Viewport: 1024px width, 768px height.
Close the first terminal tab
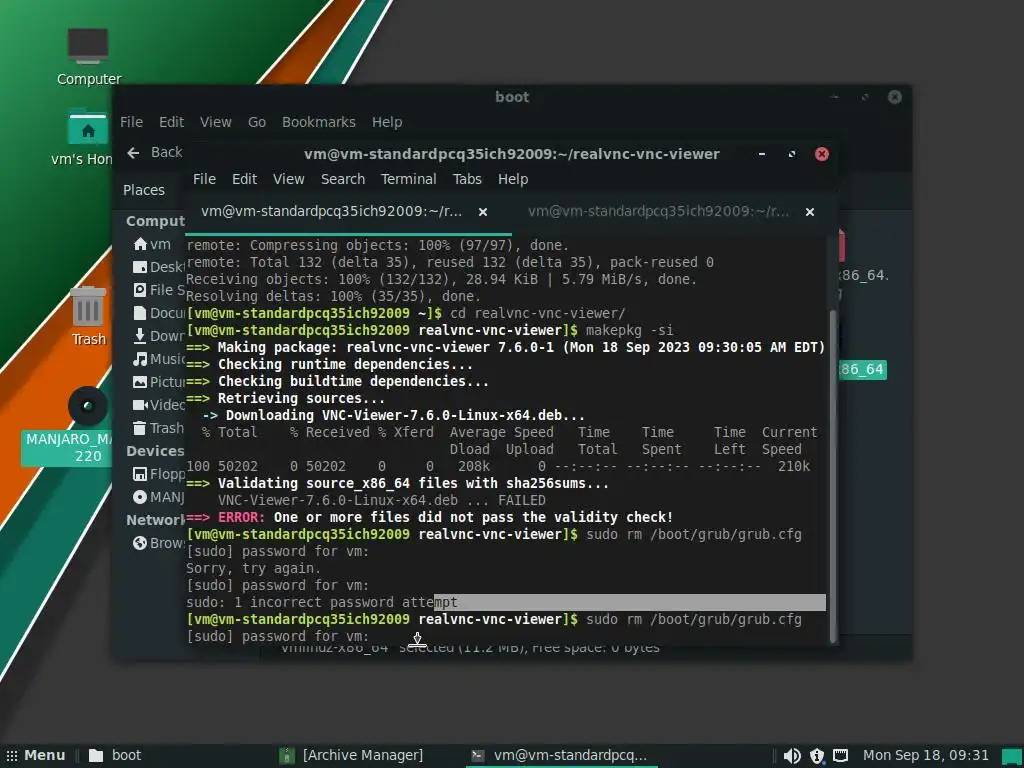483,212
